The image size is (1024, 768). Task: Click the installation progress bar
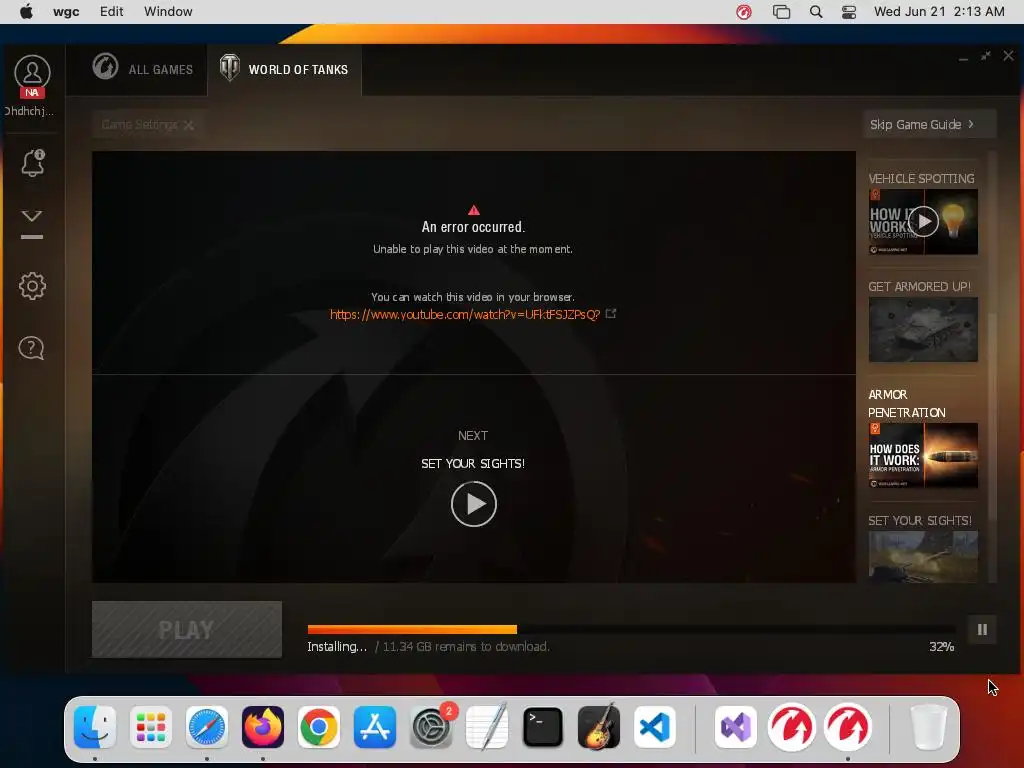click(x=632, y=630)
